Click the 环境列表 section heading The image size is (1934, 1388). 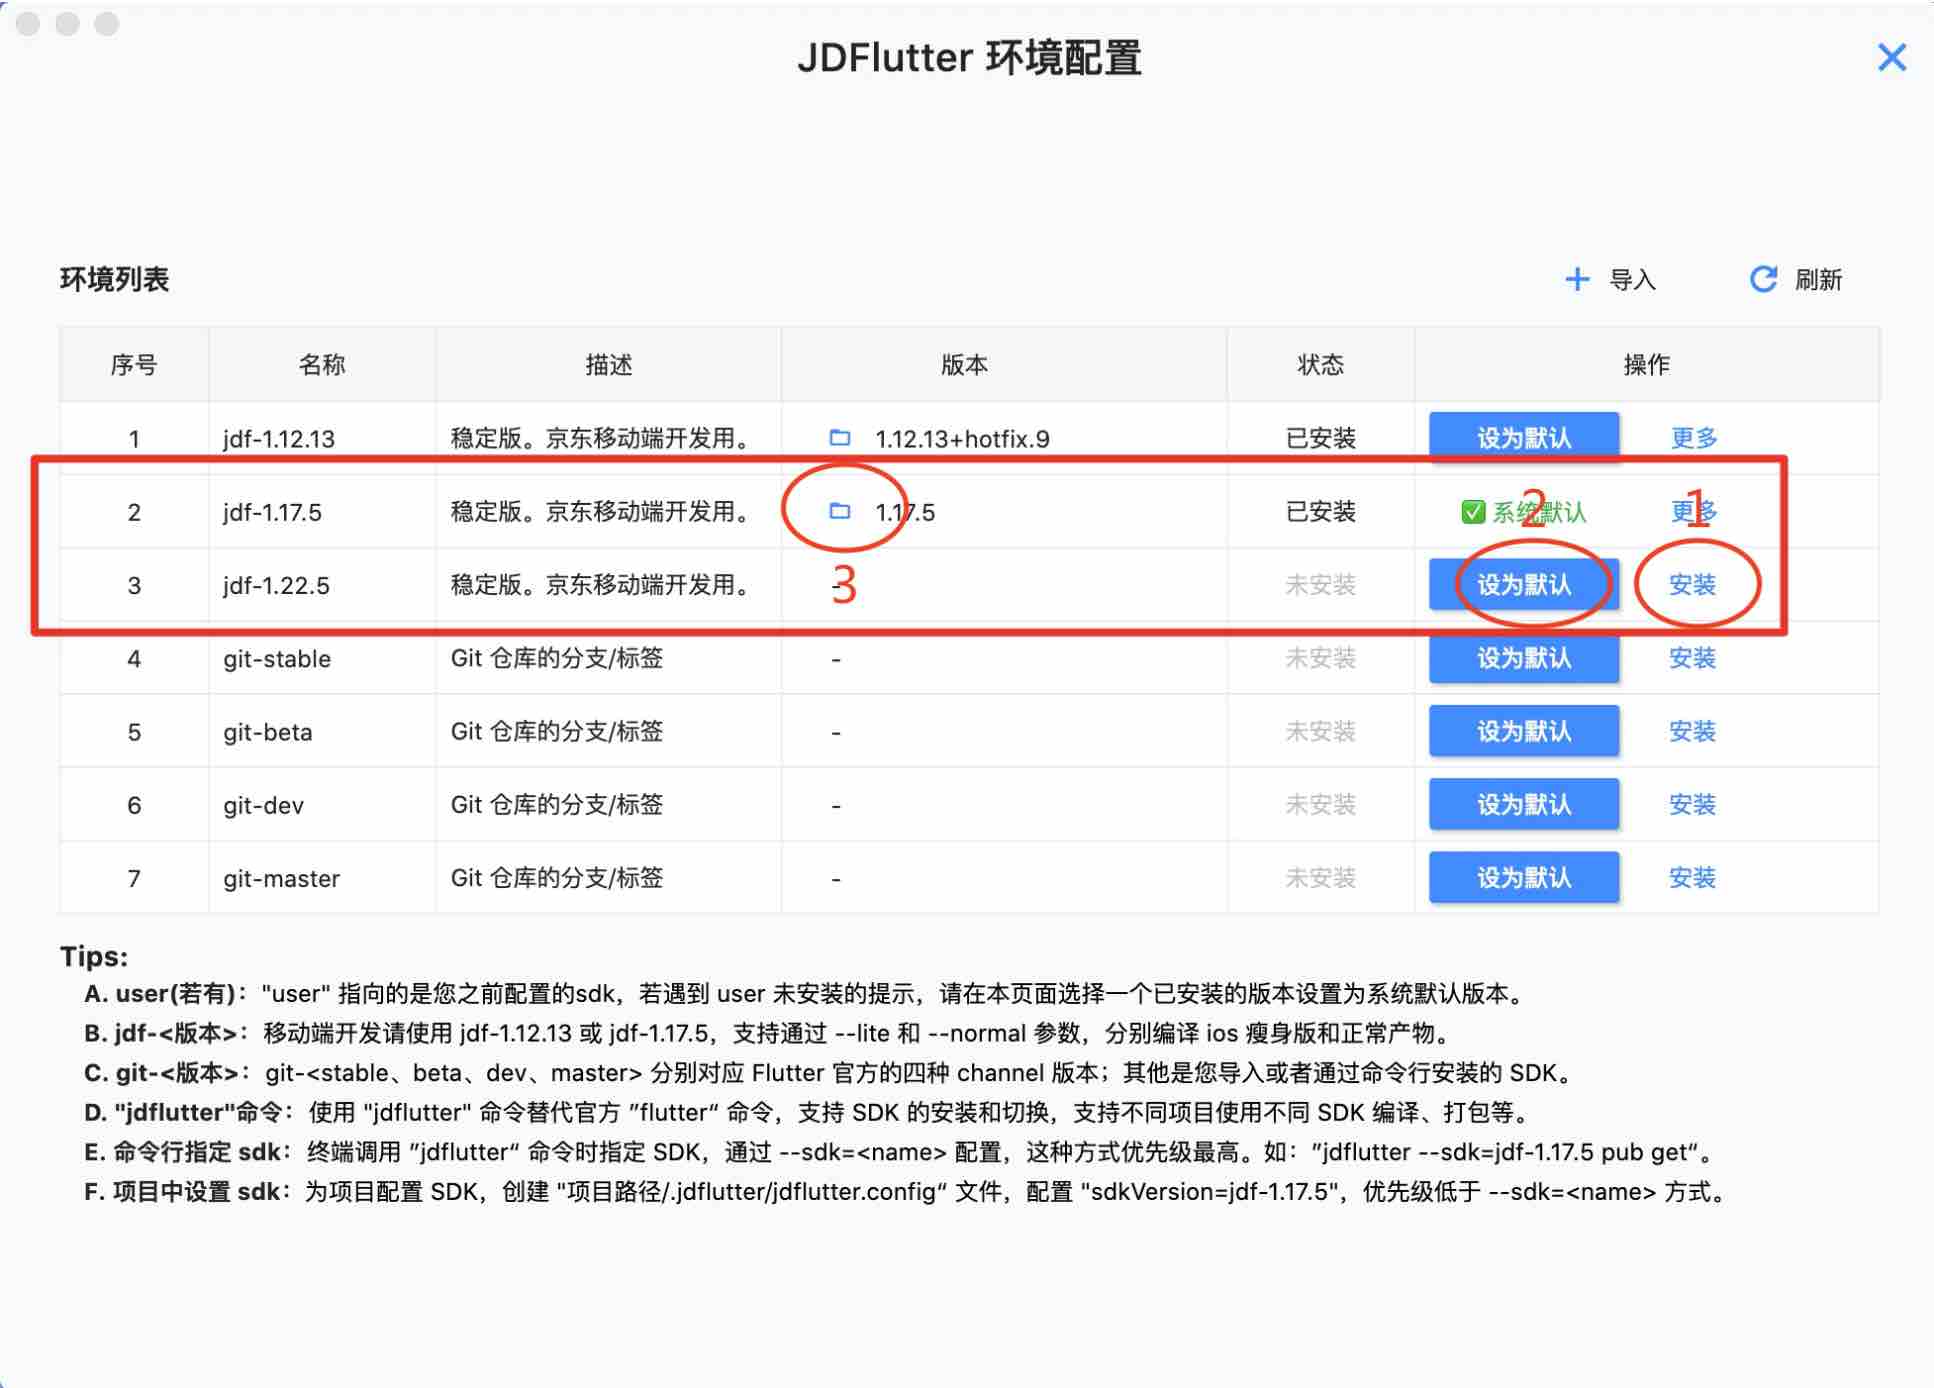[114, 279]
